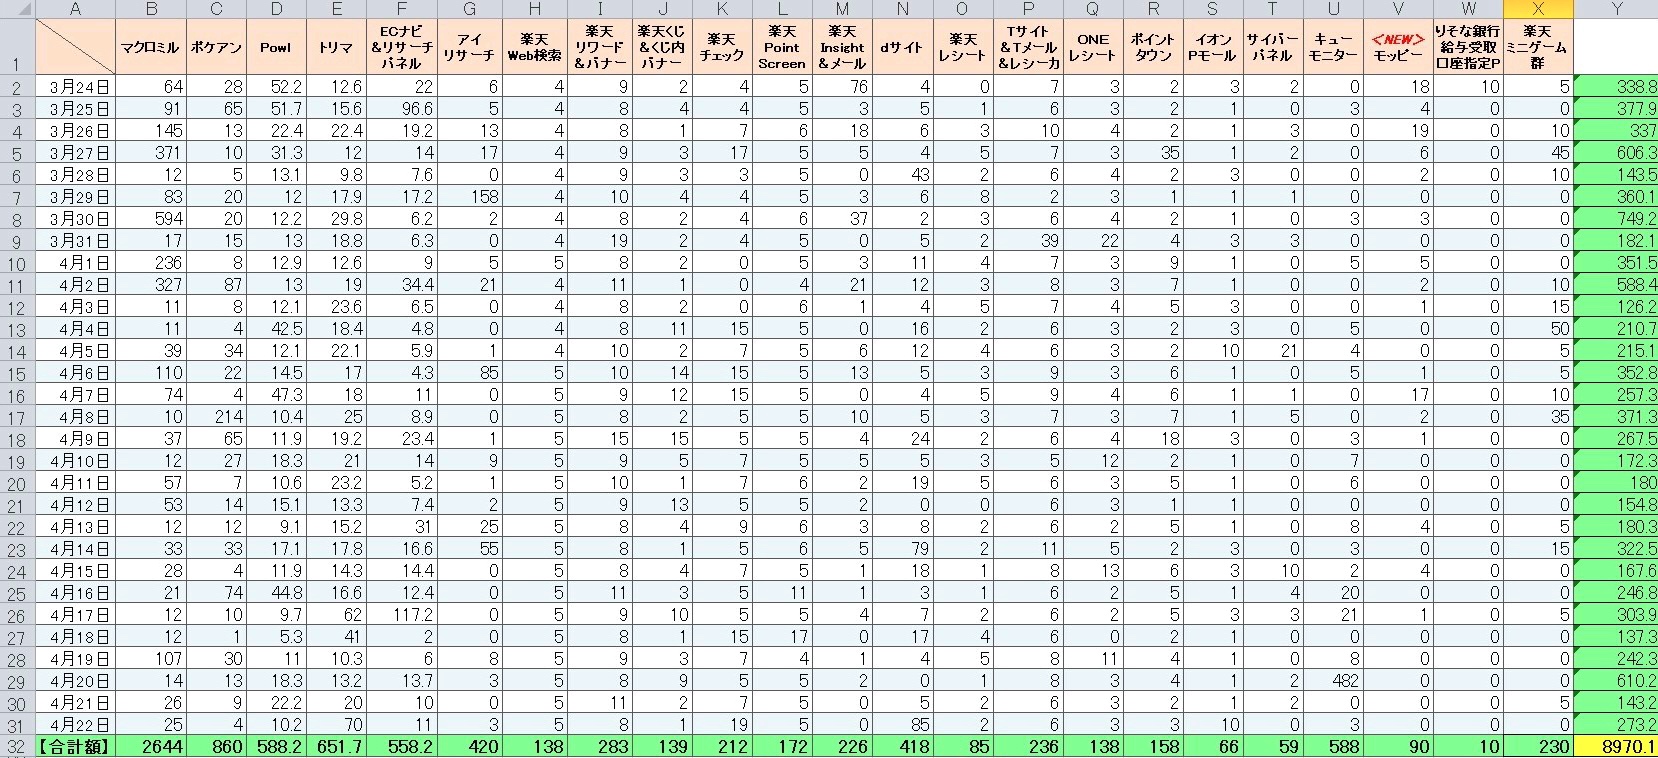Select ポケアン value 214 on 4月8日

point(216,417)
